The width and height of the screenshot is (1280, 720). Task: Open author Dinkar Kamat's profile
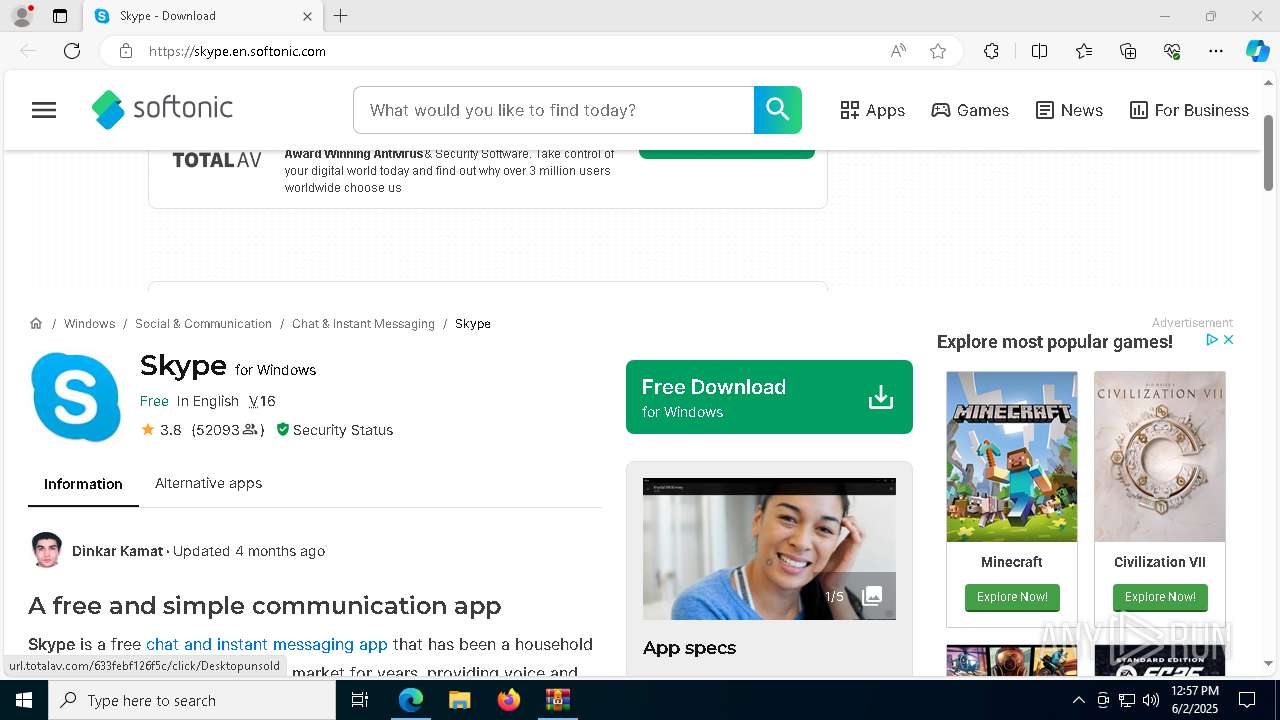117,551
